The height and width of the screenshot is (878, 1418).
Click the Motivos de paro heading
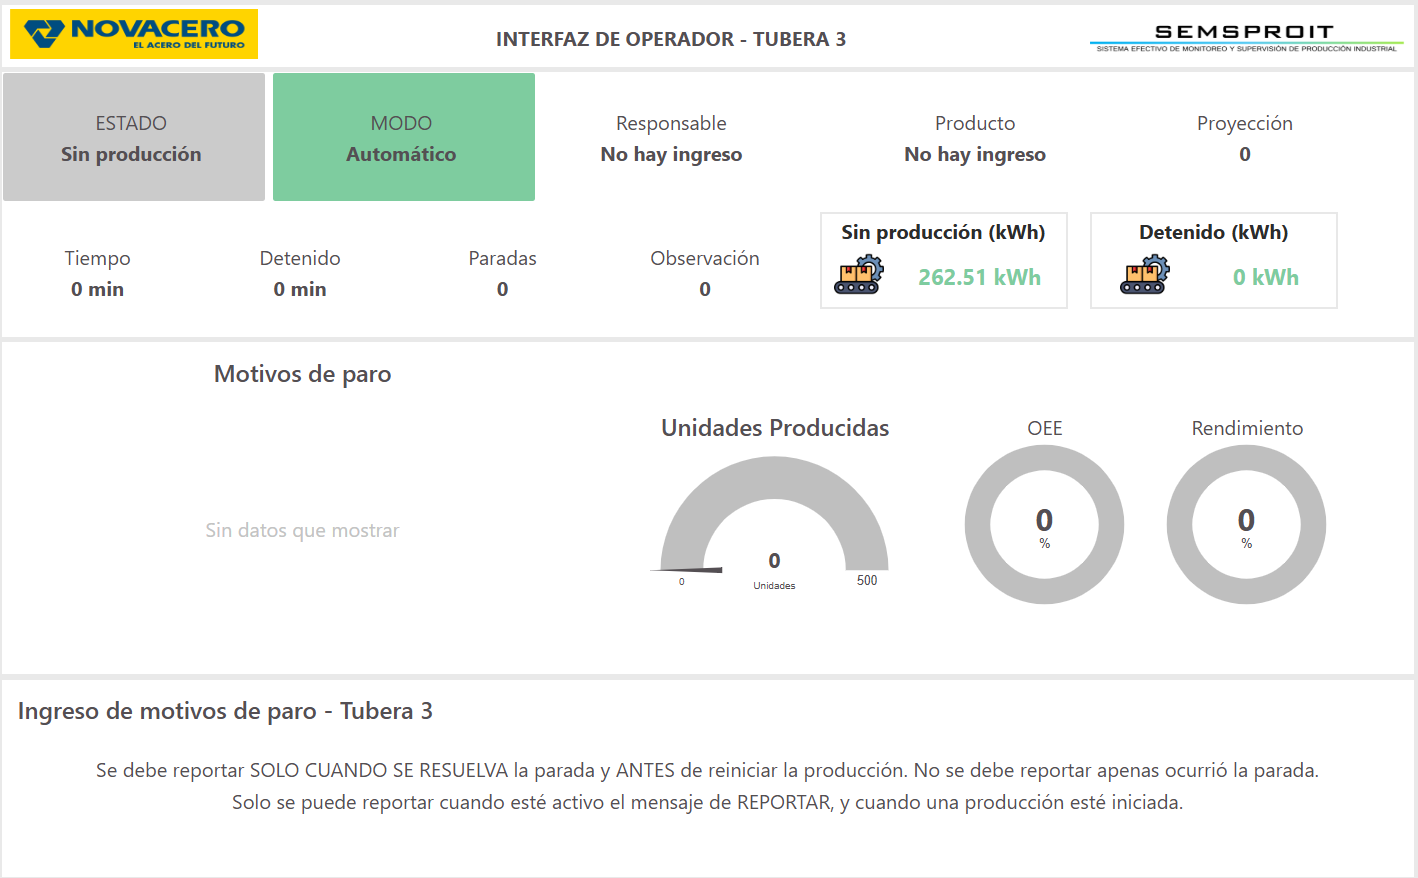click(302, 374)
